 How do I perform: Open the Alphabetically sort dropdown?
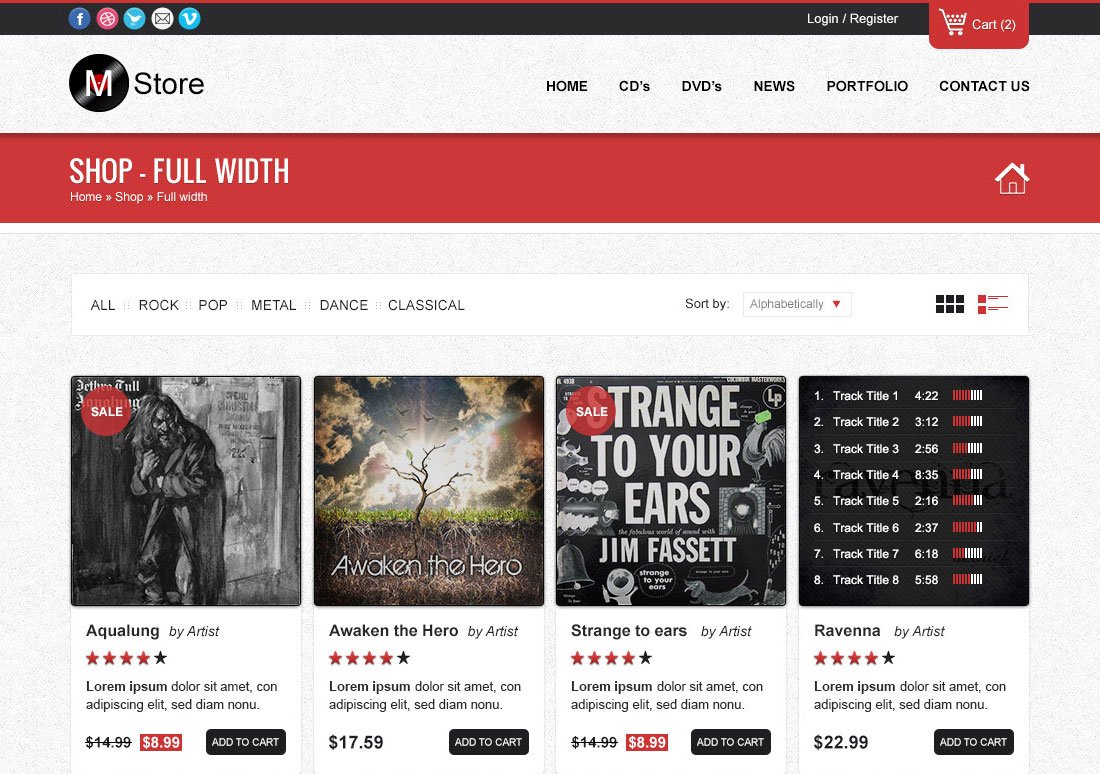tap(797, 304)
